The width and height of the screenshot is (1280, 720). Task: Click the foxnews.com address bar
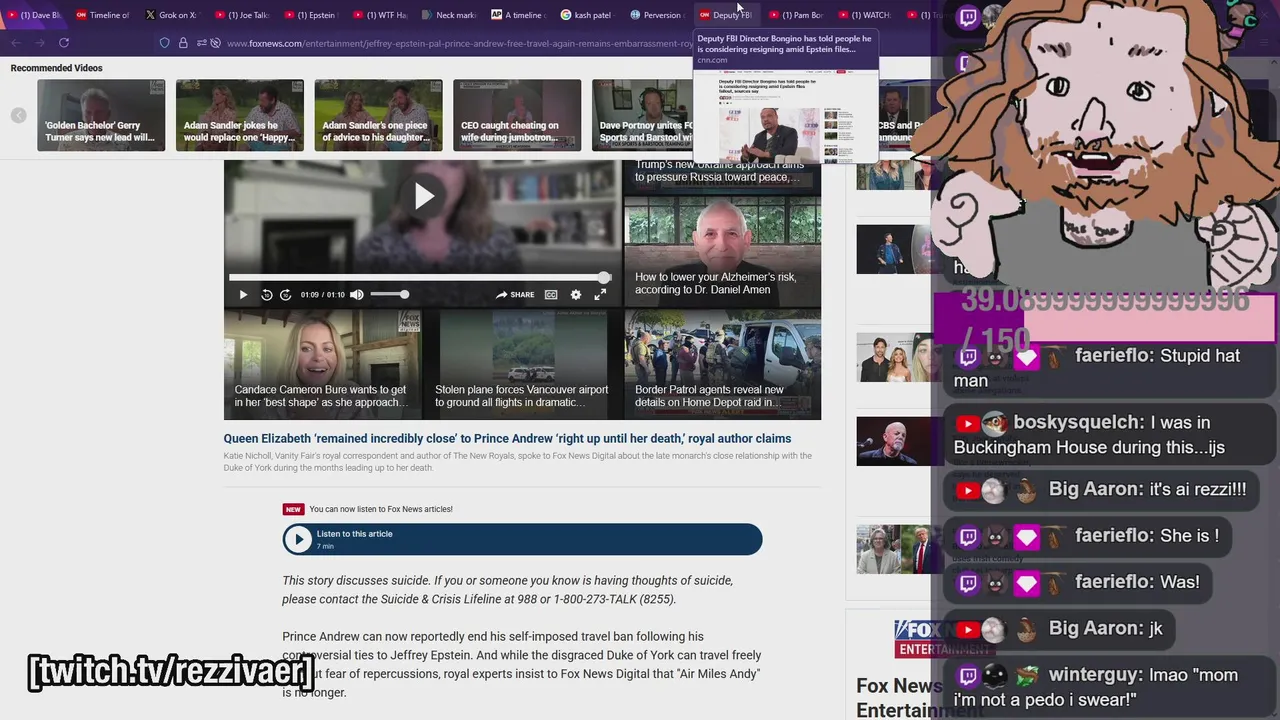[x=460, y=43]
